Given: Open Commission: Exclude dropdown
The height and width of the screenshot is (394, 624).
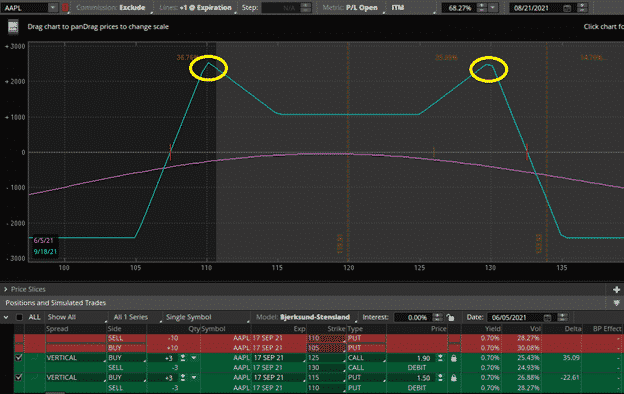Looking at the screenshot, I should pos(113,8).
